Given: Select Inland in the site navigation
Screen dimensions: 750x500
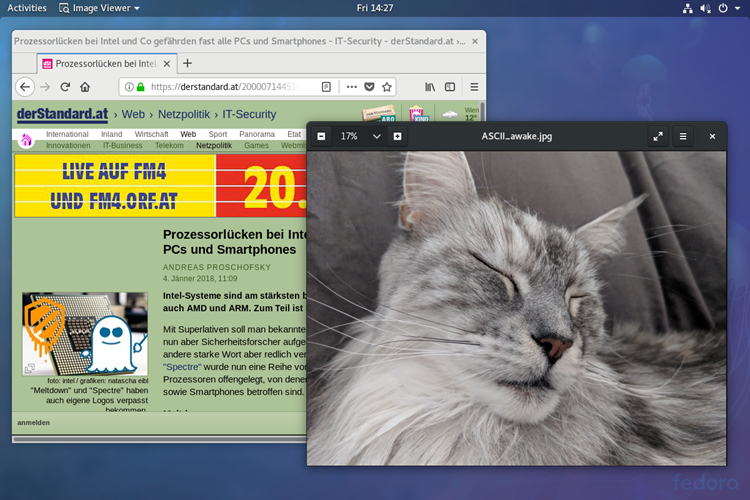Looking at the screenshot, I should pyautogui.click(x=111, y=134).
